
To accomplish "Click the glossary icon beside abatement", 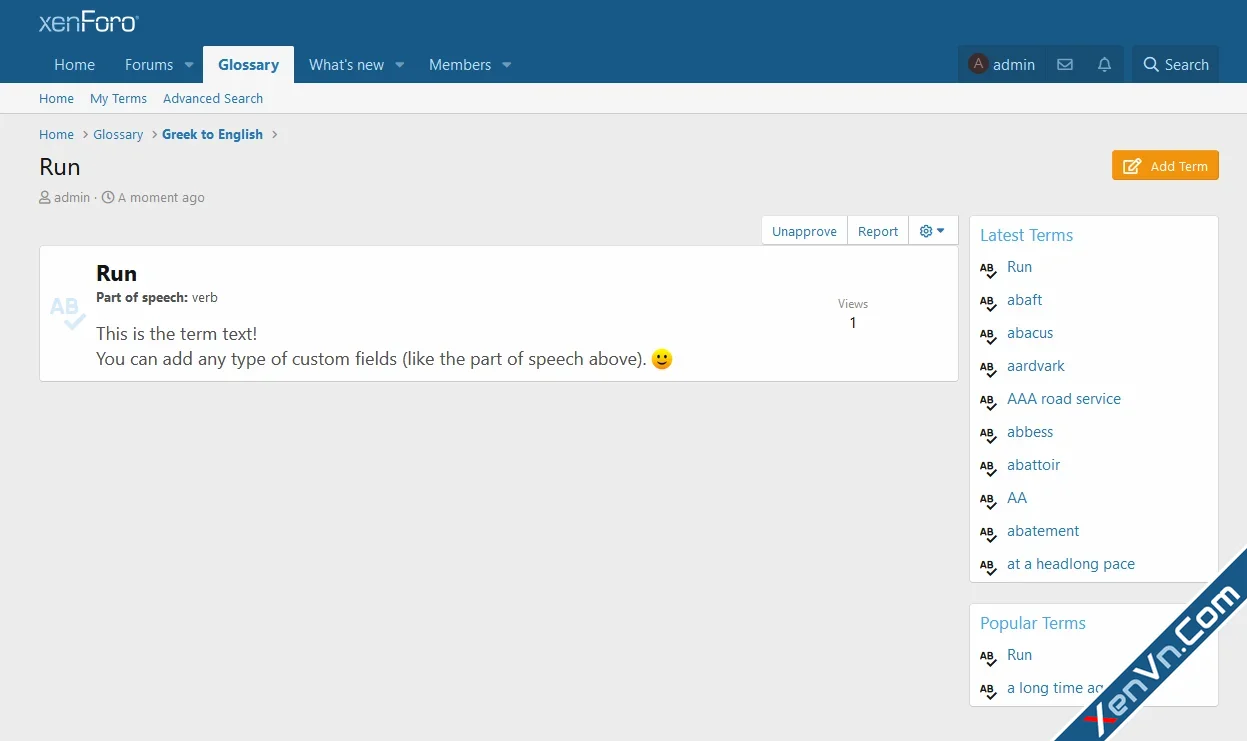I will click(x=988, y=532).
